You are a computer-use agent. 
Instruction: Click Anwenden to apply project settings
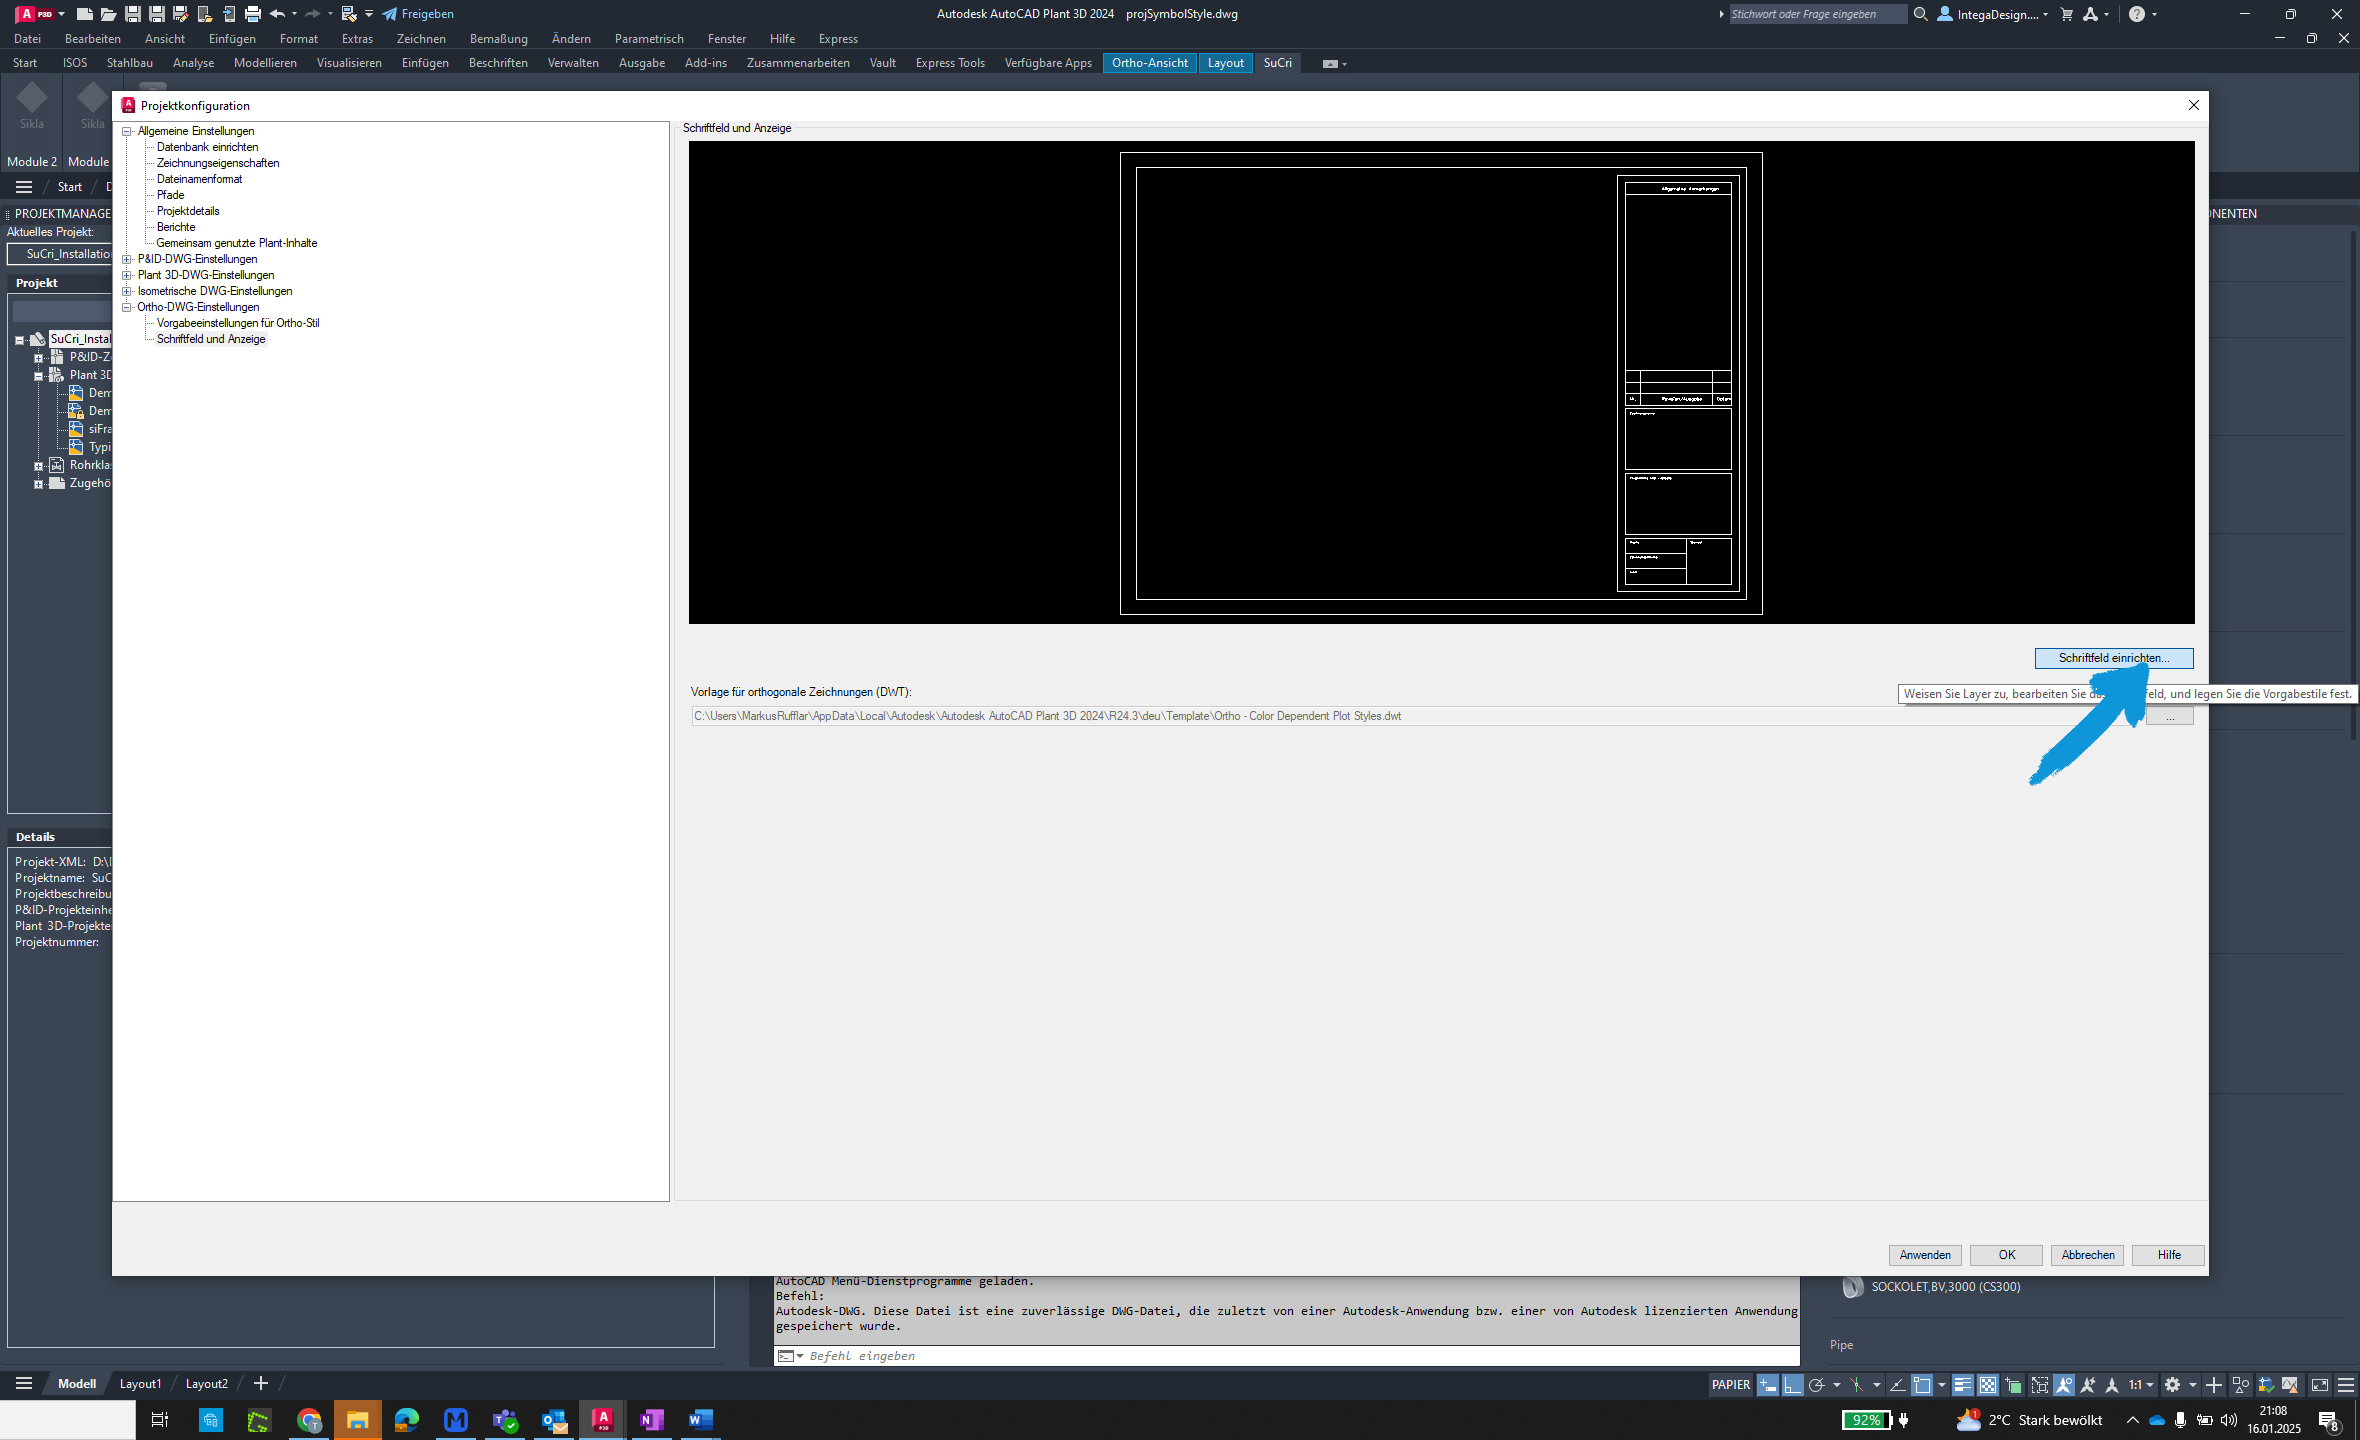point(1925,1255)
